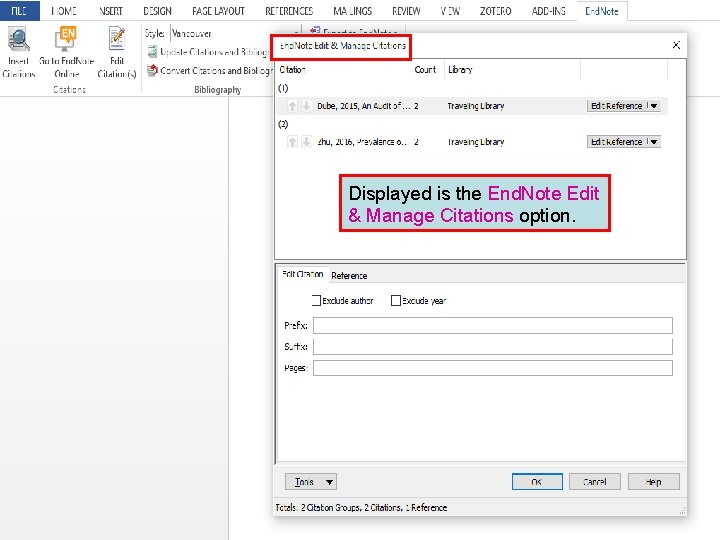Click the Count column header

(x=425, y=70)
